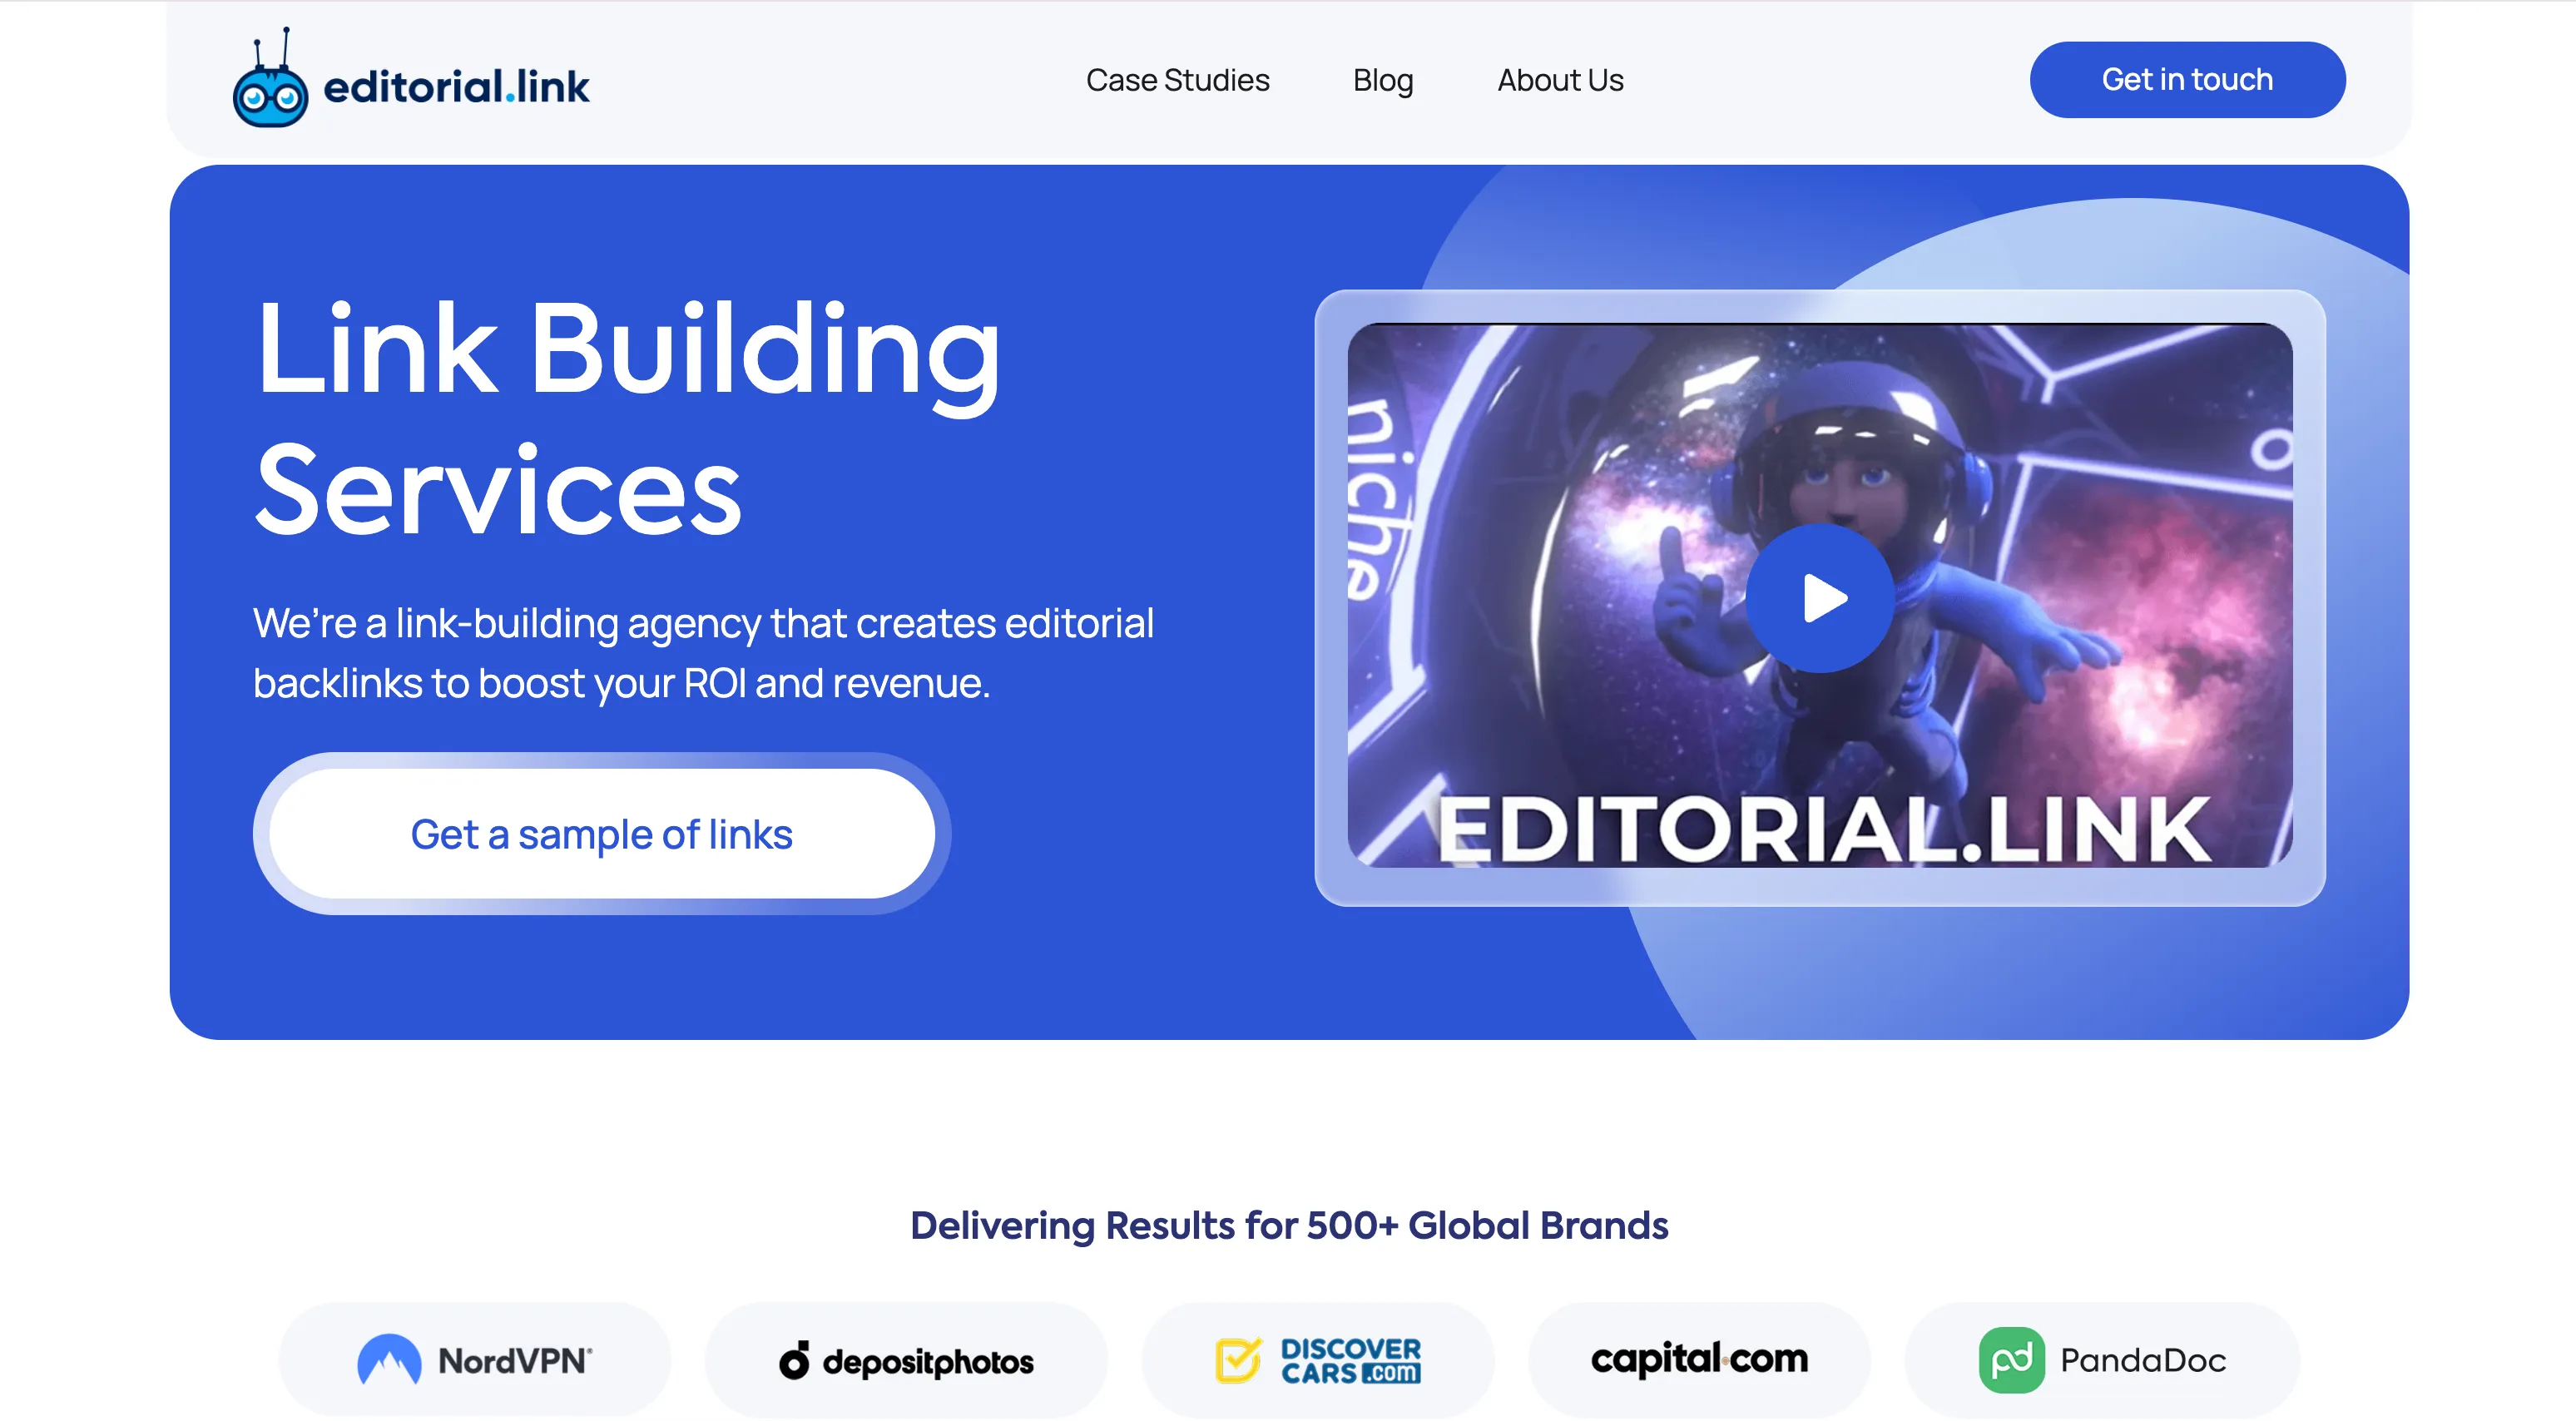Click the NordVPN mountain icon

pos(390,1360)
